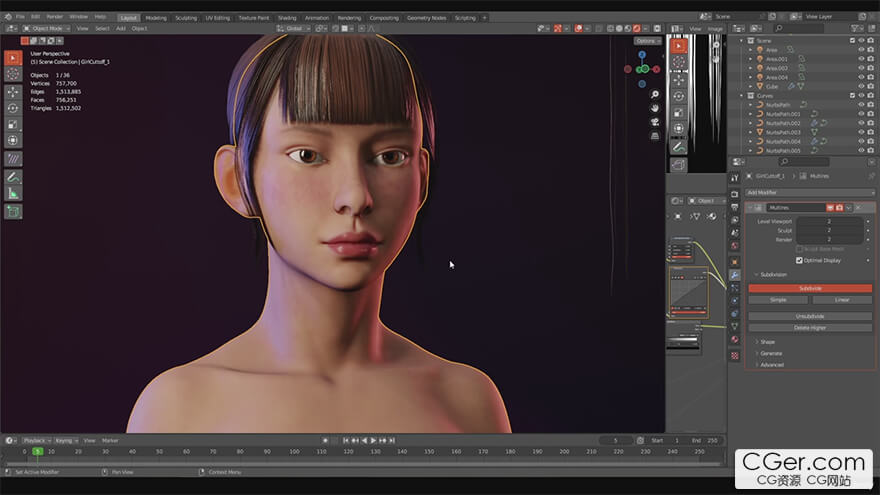Switch perspective/orthographic with the grid gizmo
Image resolution: width=880 pixels, height=495 pixels.
coord(654,136)
